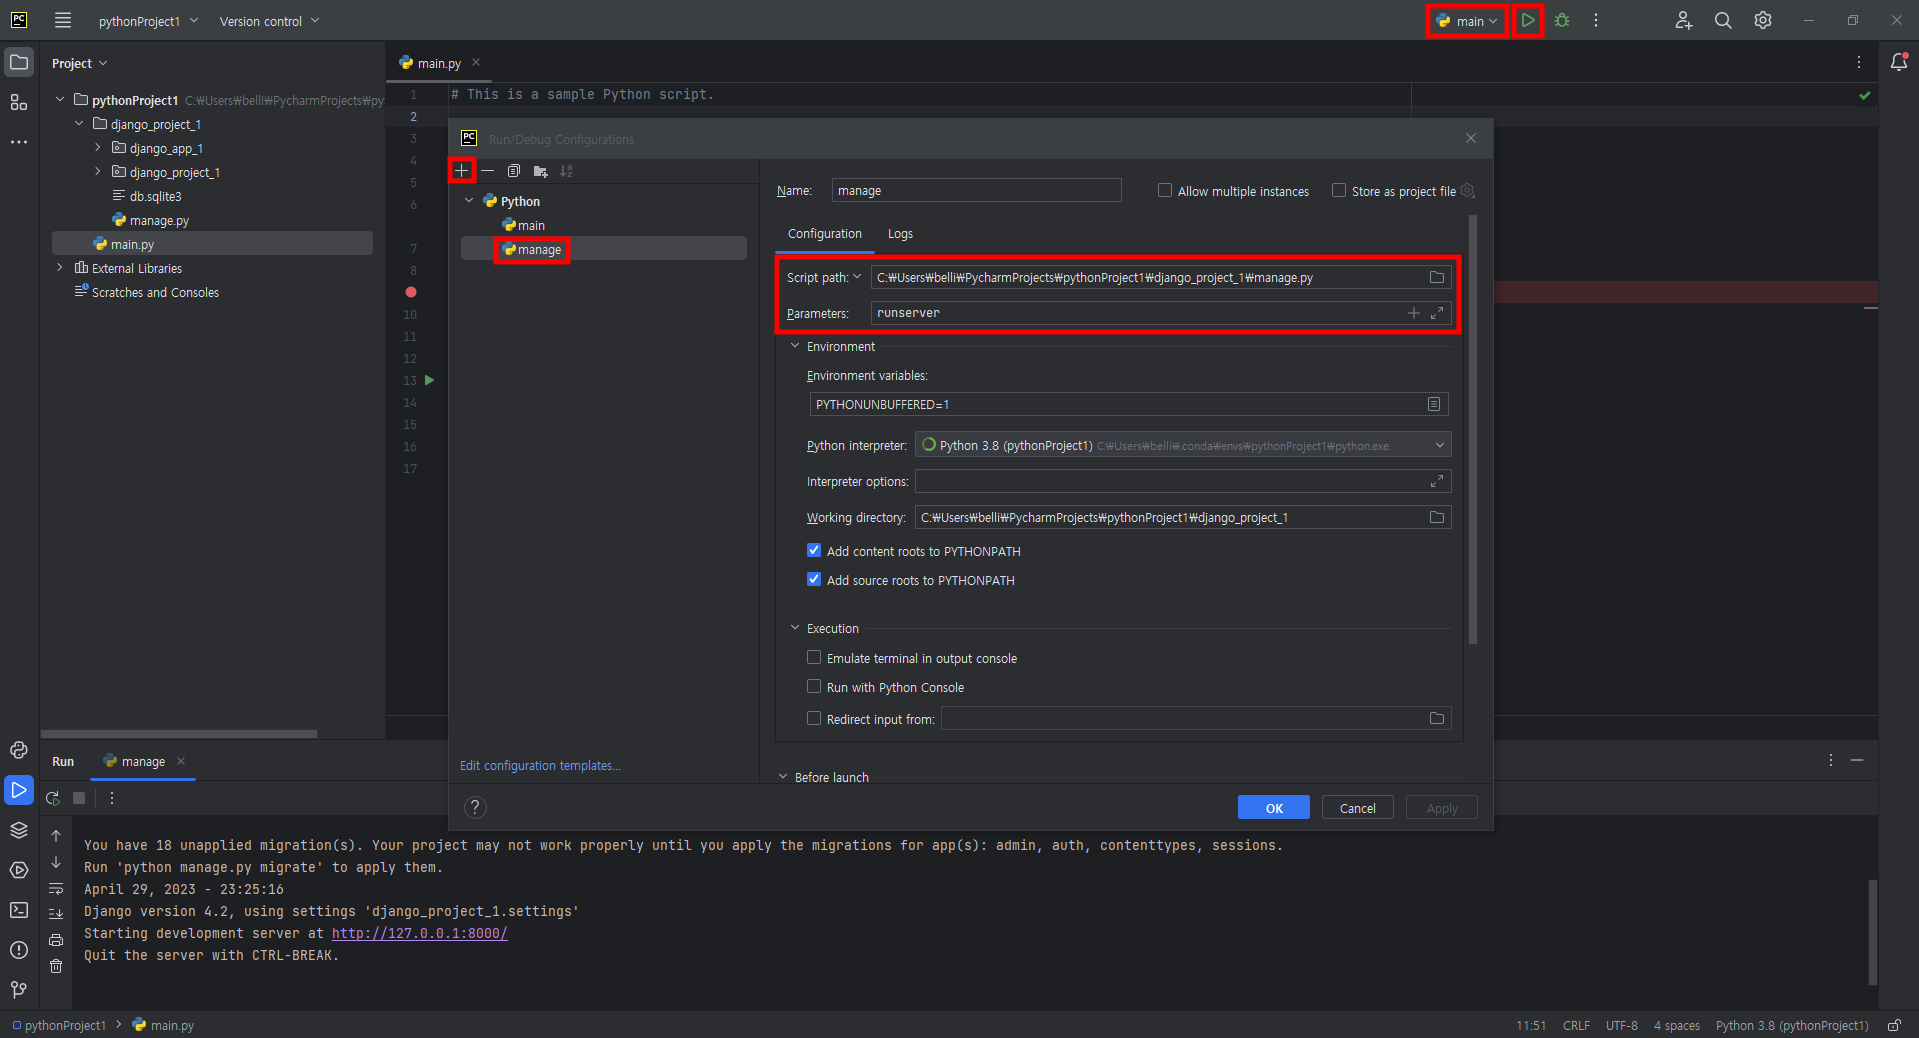Open the http://127.0.0.1:8000/ server link
Screen dimensions: 1919x1038
tap(419, 933)
